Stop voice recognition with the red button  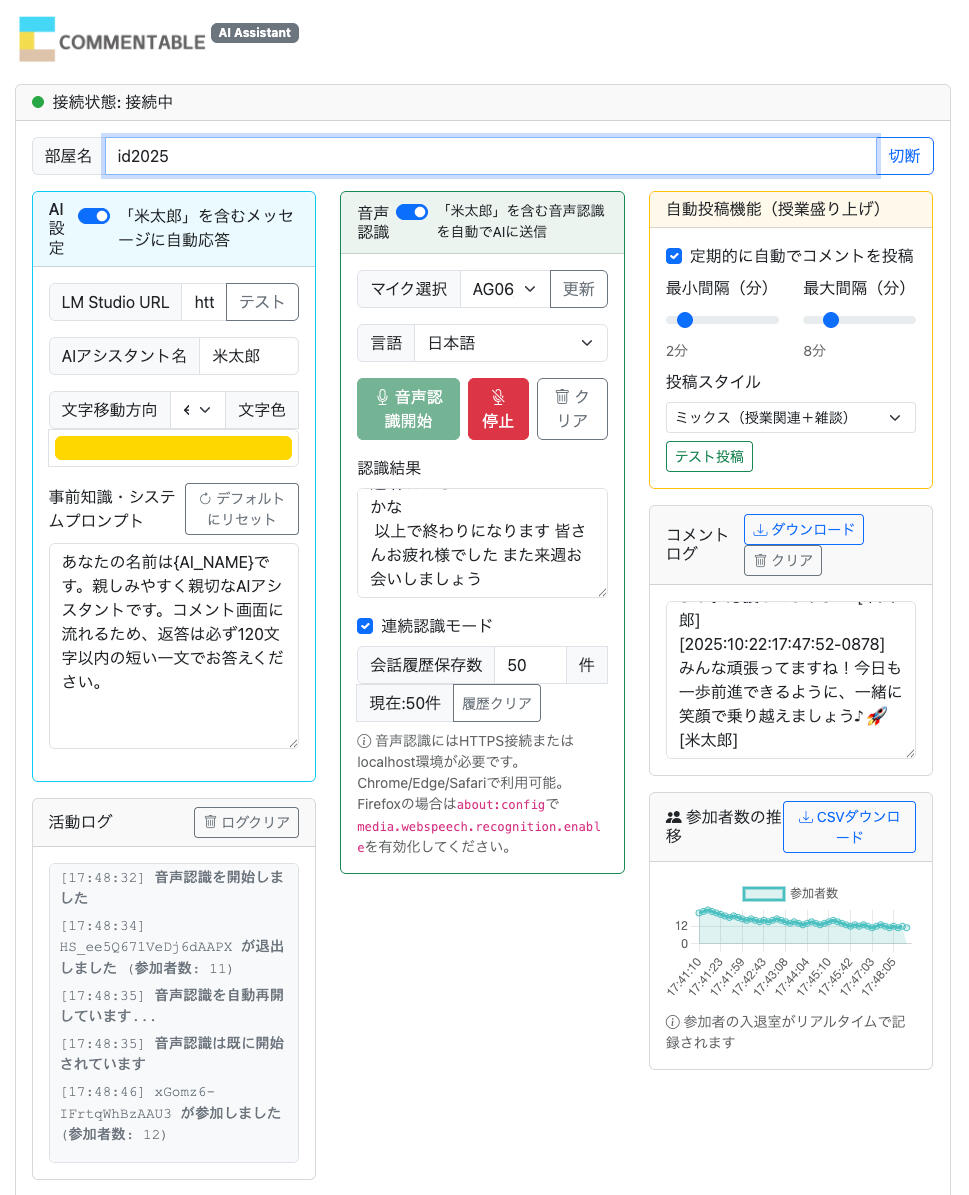498,409
